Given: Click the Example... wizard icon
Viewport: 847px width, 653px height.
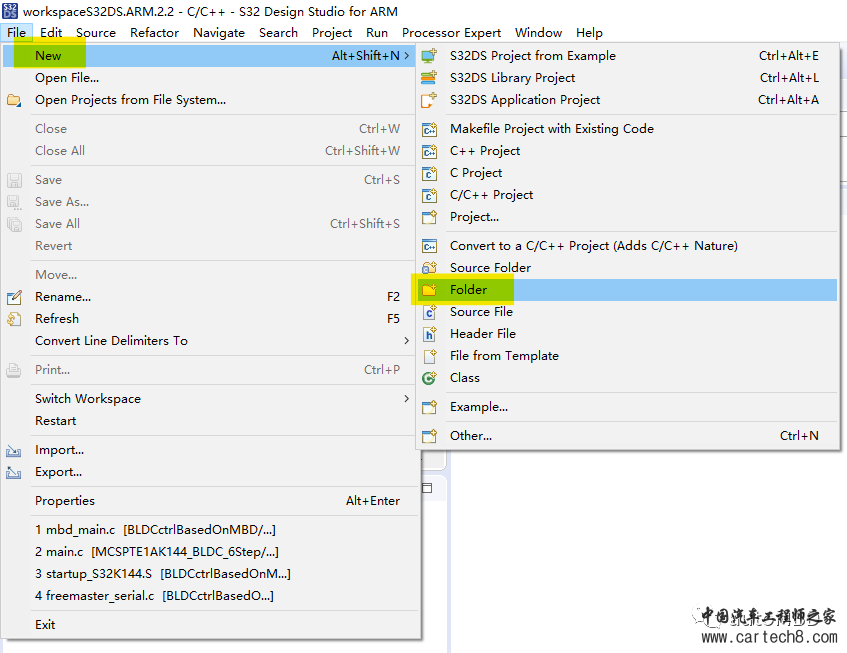Looking at the screenshot, I should [x=429, y=407].
